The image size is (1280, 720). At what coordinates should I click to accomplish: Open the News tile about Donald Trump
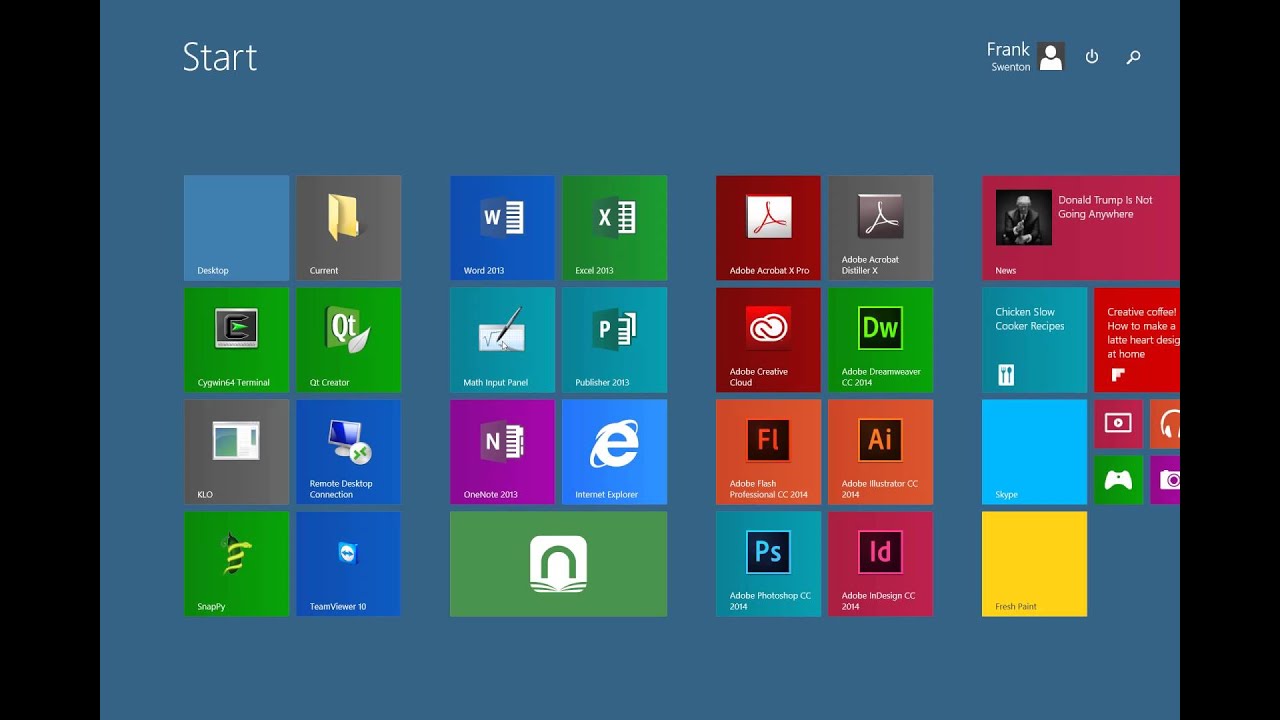coord(1081,228)
